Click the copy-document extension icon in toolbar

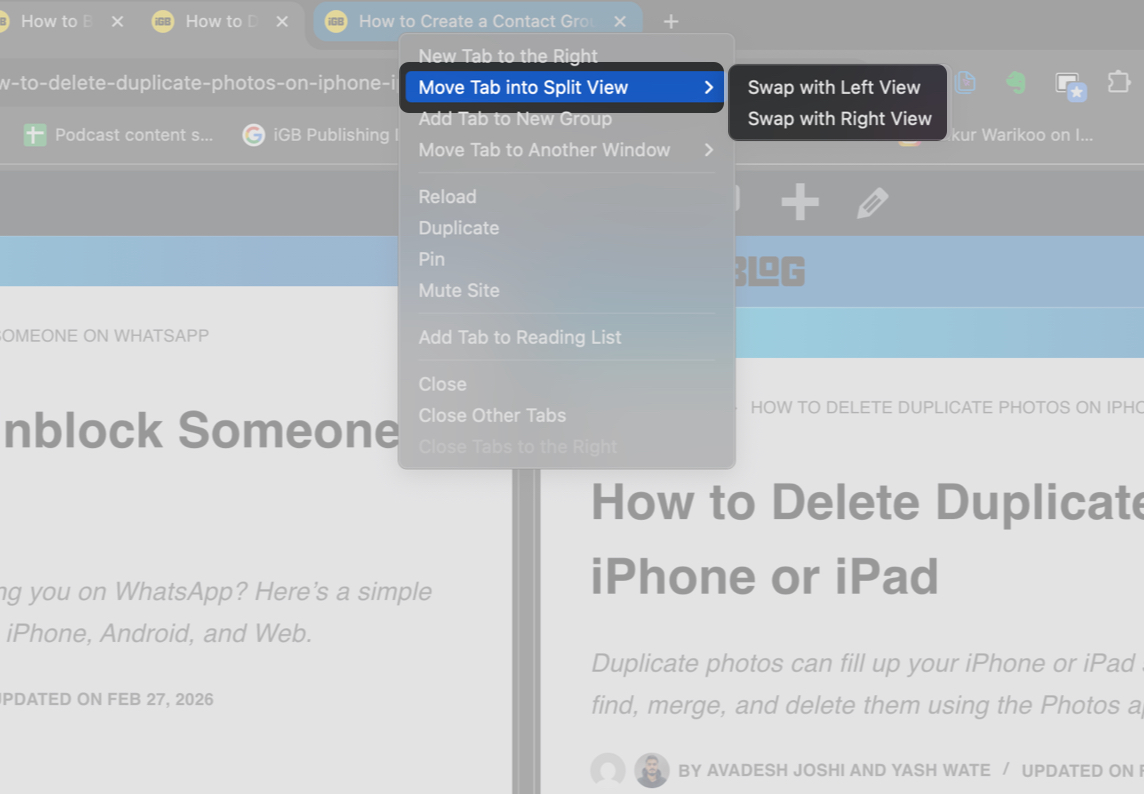[965, 83]
